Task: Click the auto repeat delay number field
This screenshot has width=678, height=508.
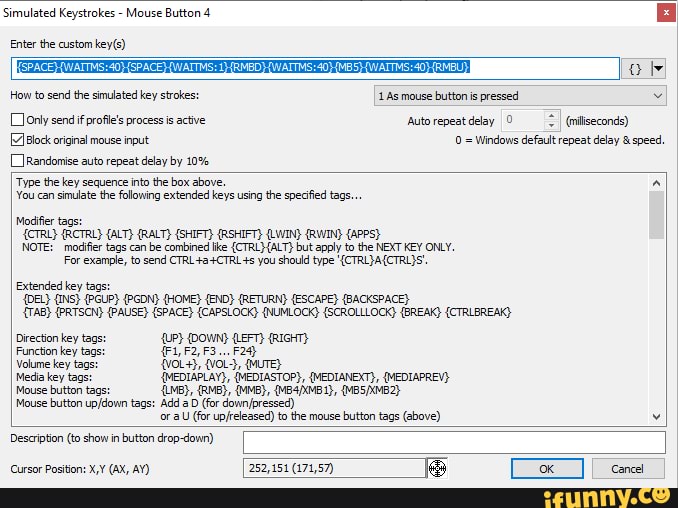Action: [521, 121]
